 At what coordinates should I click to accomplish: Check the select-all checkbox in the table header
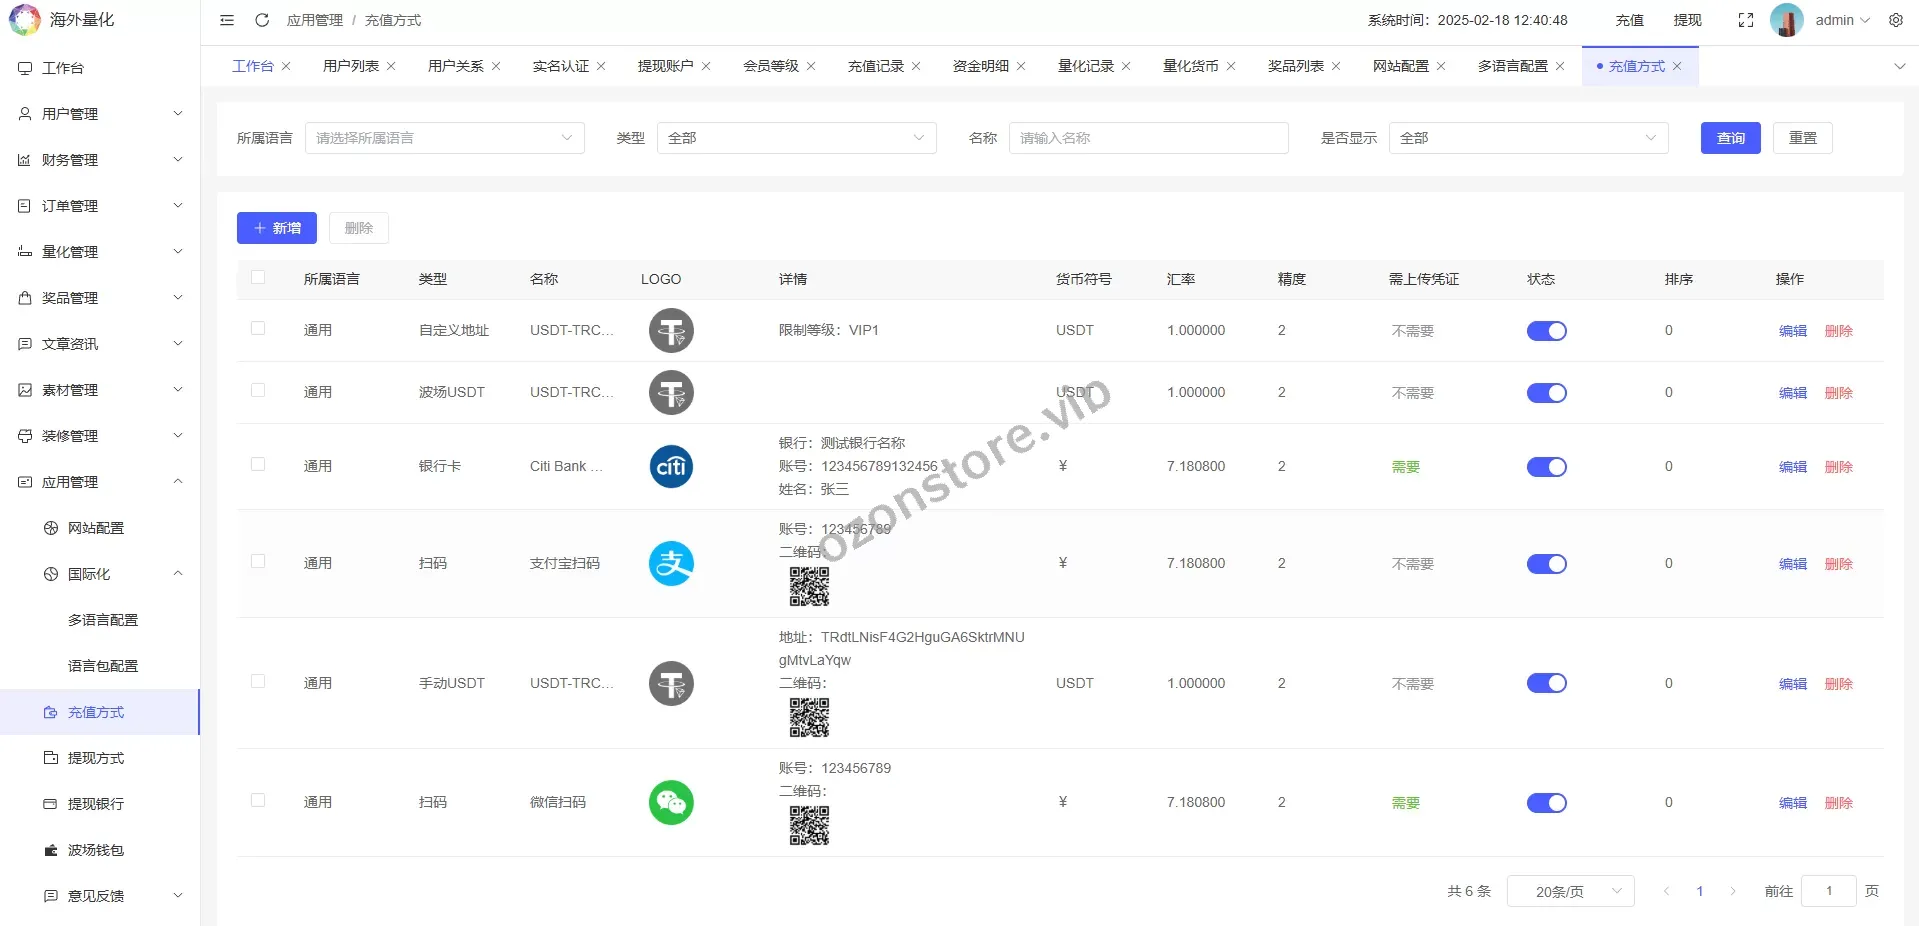(x=258, y=278)
